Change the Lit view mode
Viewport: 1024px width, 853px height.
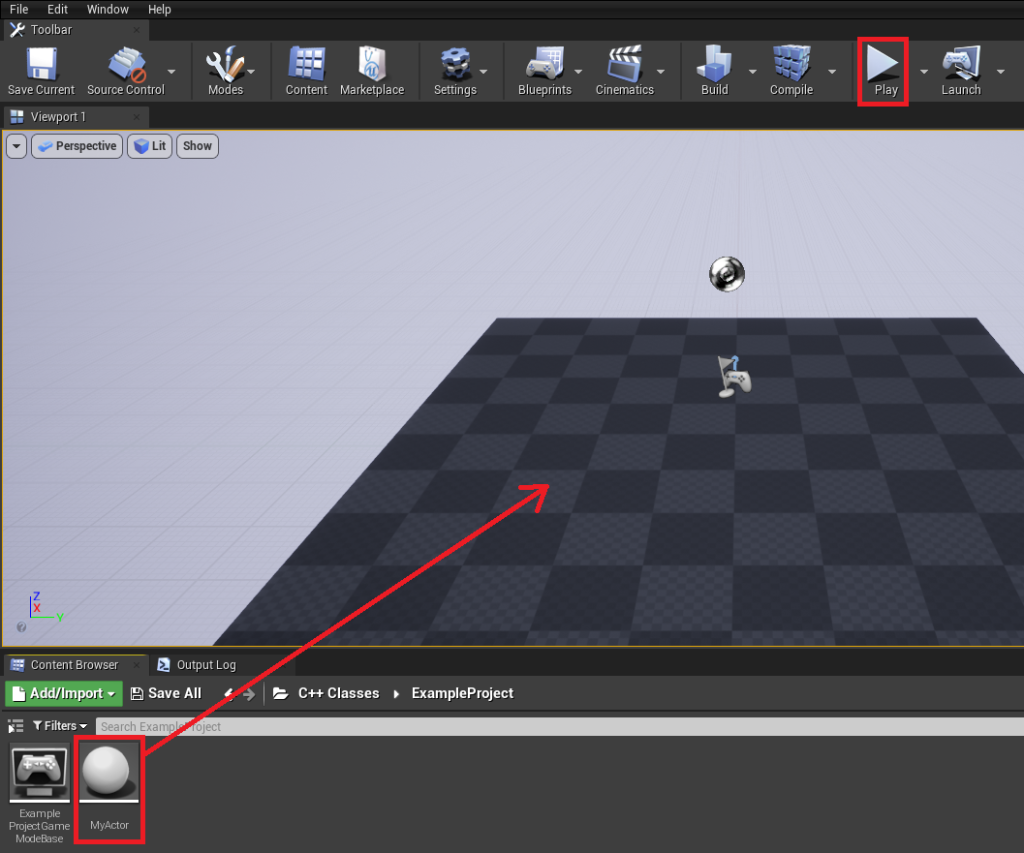150,146
